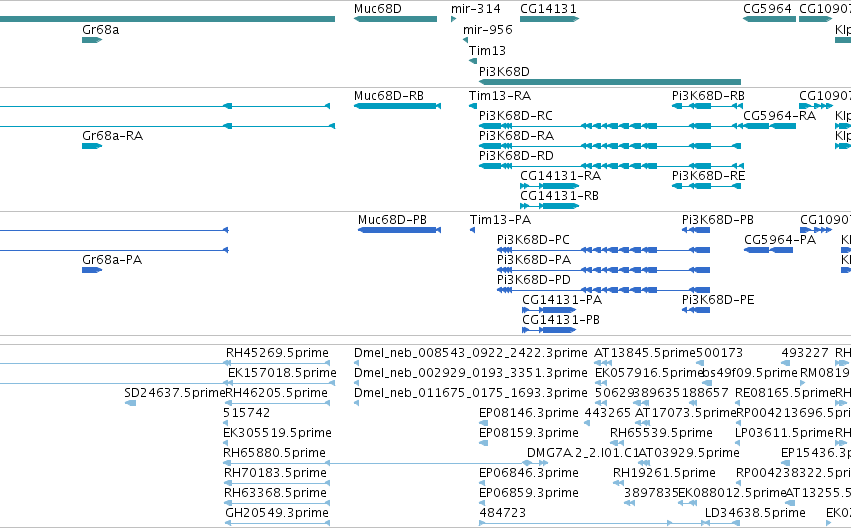Click the Dmel_neb_008543_0922_2422.3prime EST label

(471, 353)
